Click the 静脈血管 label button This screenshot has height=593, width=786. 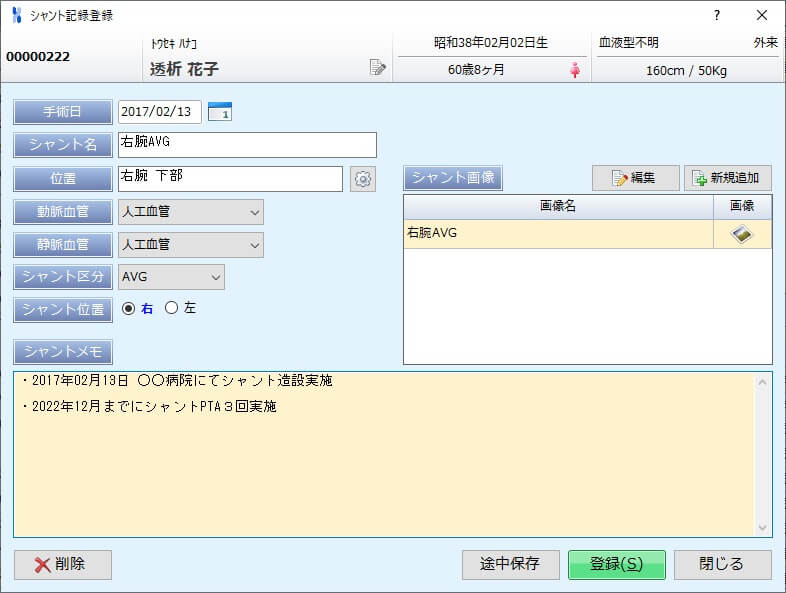coord(63,245)
